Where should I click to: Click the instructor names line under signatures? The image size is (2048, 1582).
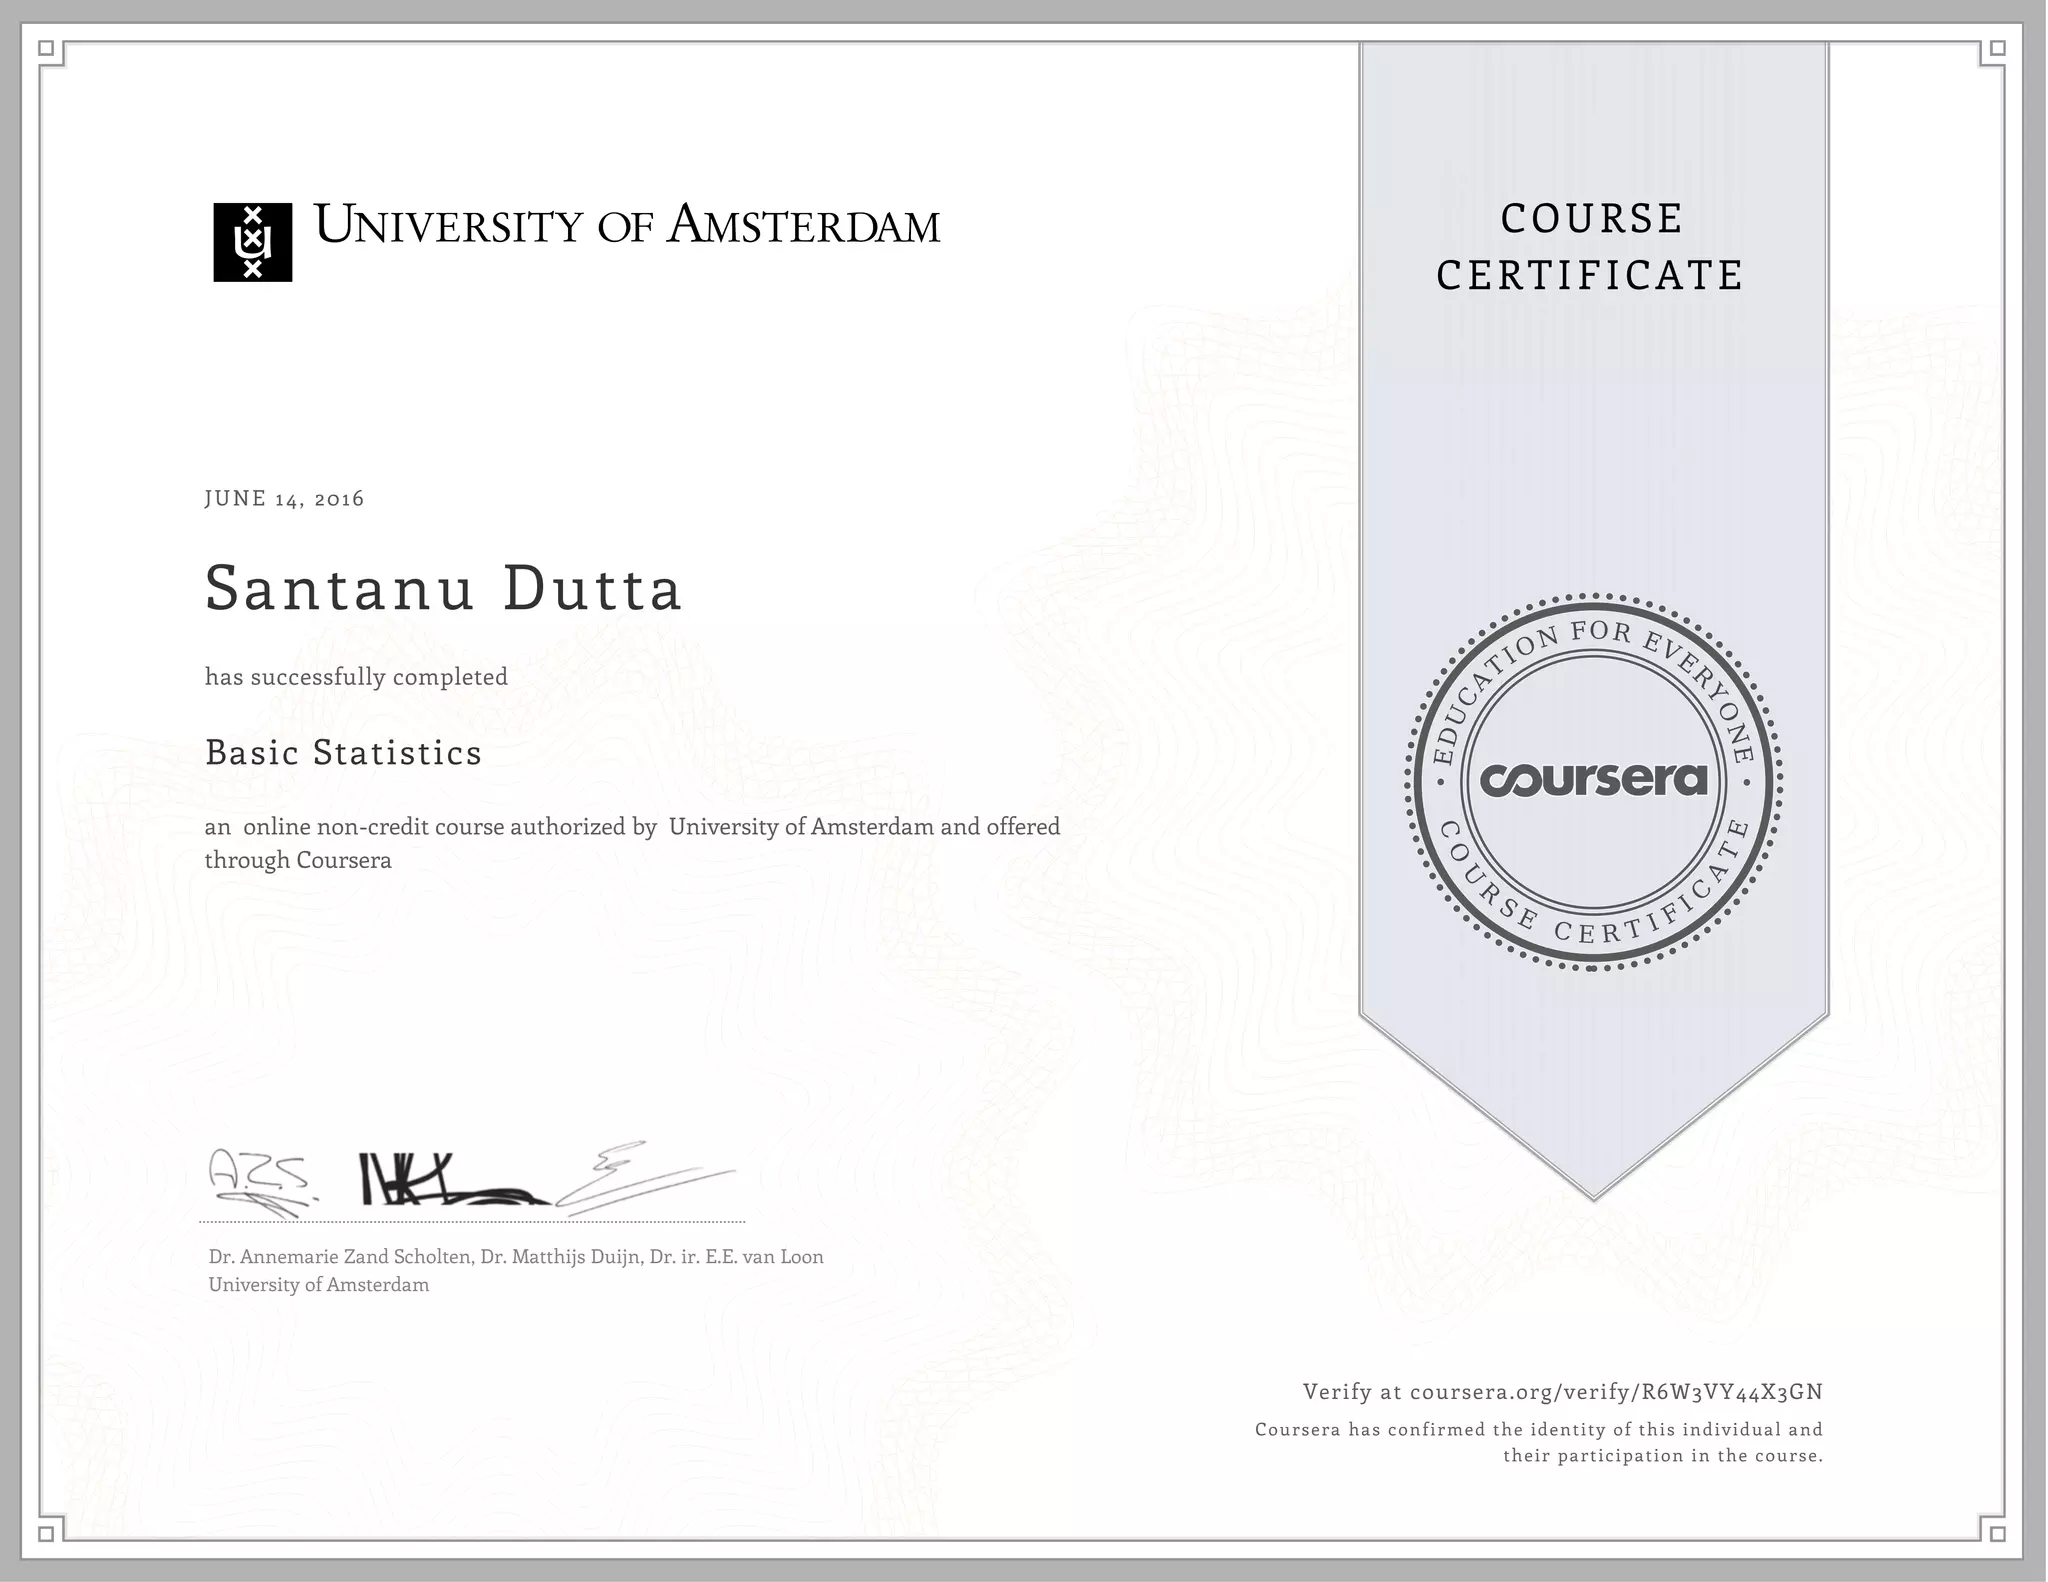click(516, 1257)
